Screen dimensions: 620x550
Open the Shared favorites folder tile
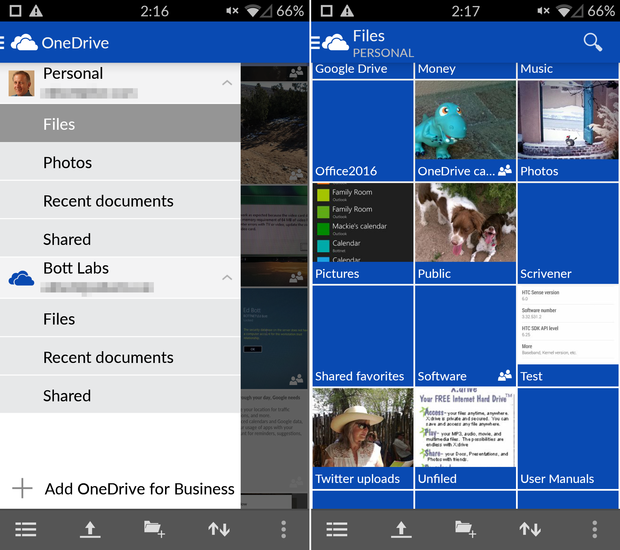363,336
